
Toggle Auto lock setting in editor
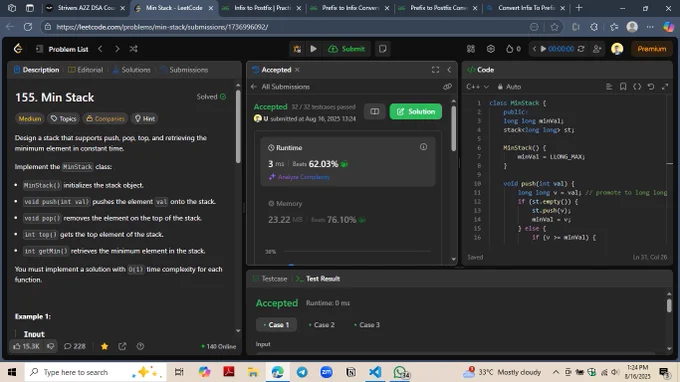[510, 87]
